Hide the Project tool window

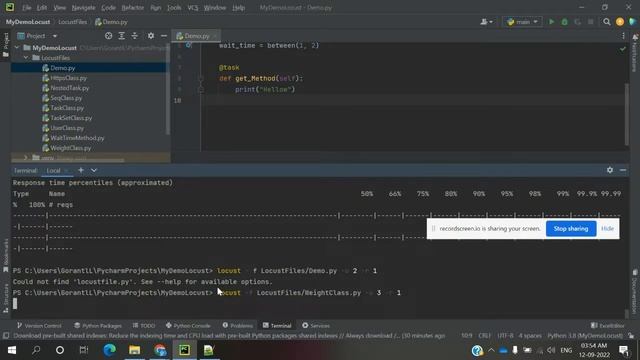pyautogui.click(x=164, y=36)
